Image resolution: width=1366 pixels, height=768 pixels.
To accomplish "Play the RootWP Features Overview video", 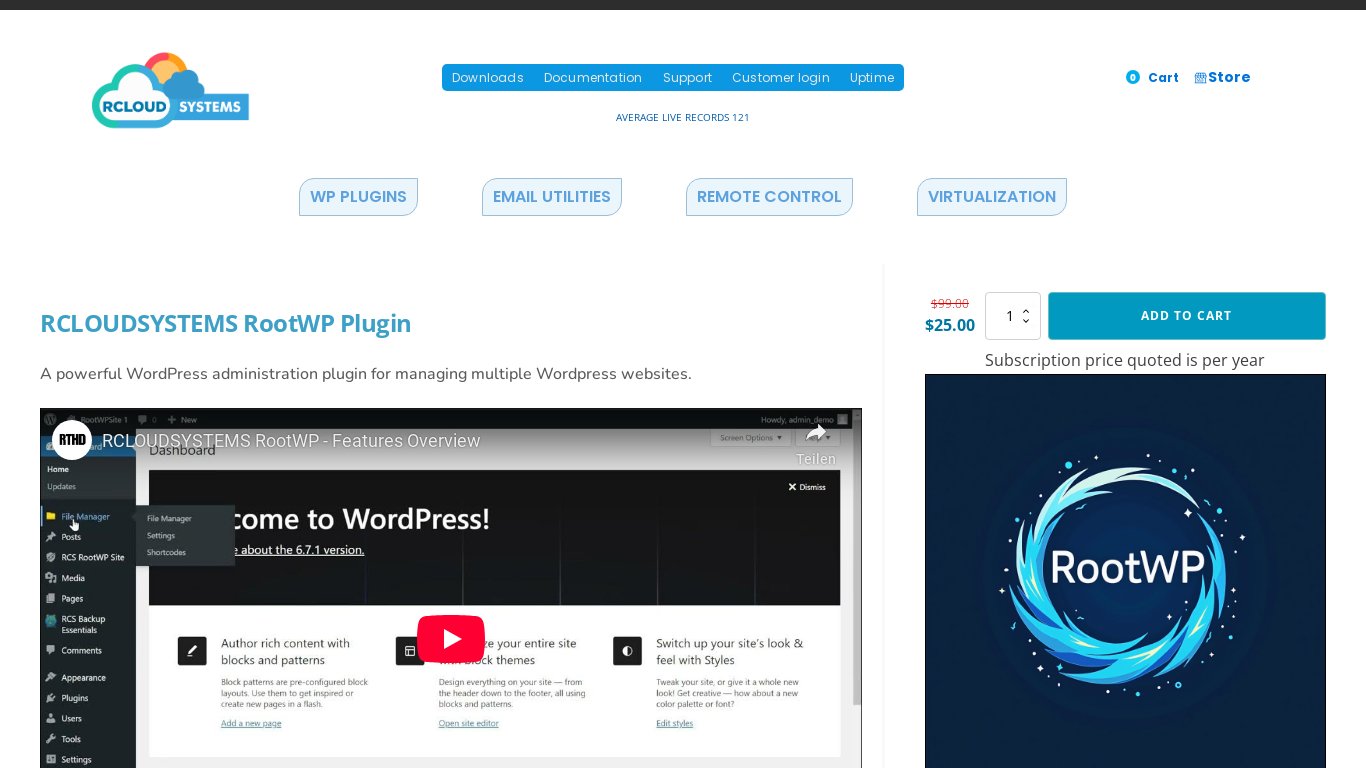I will 451,639.
